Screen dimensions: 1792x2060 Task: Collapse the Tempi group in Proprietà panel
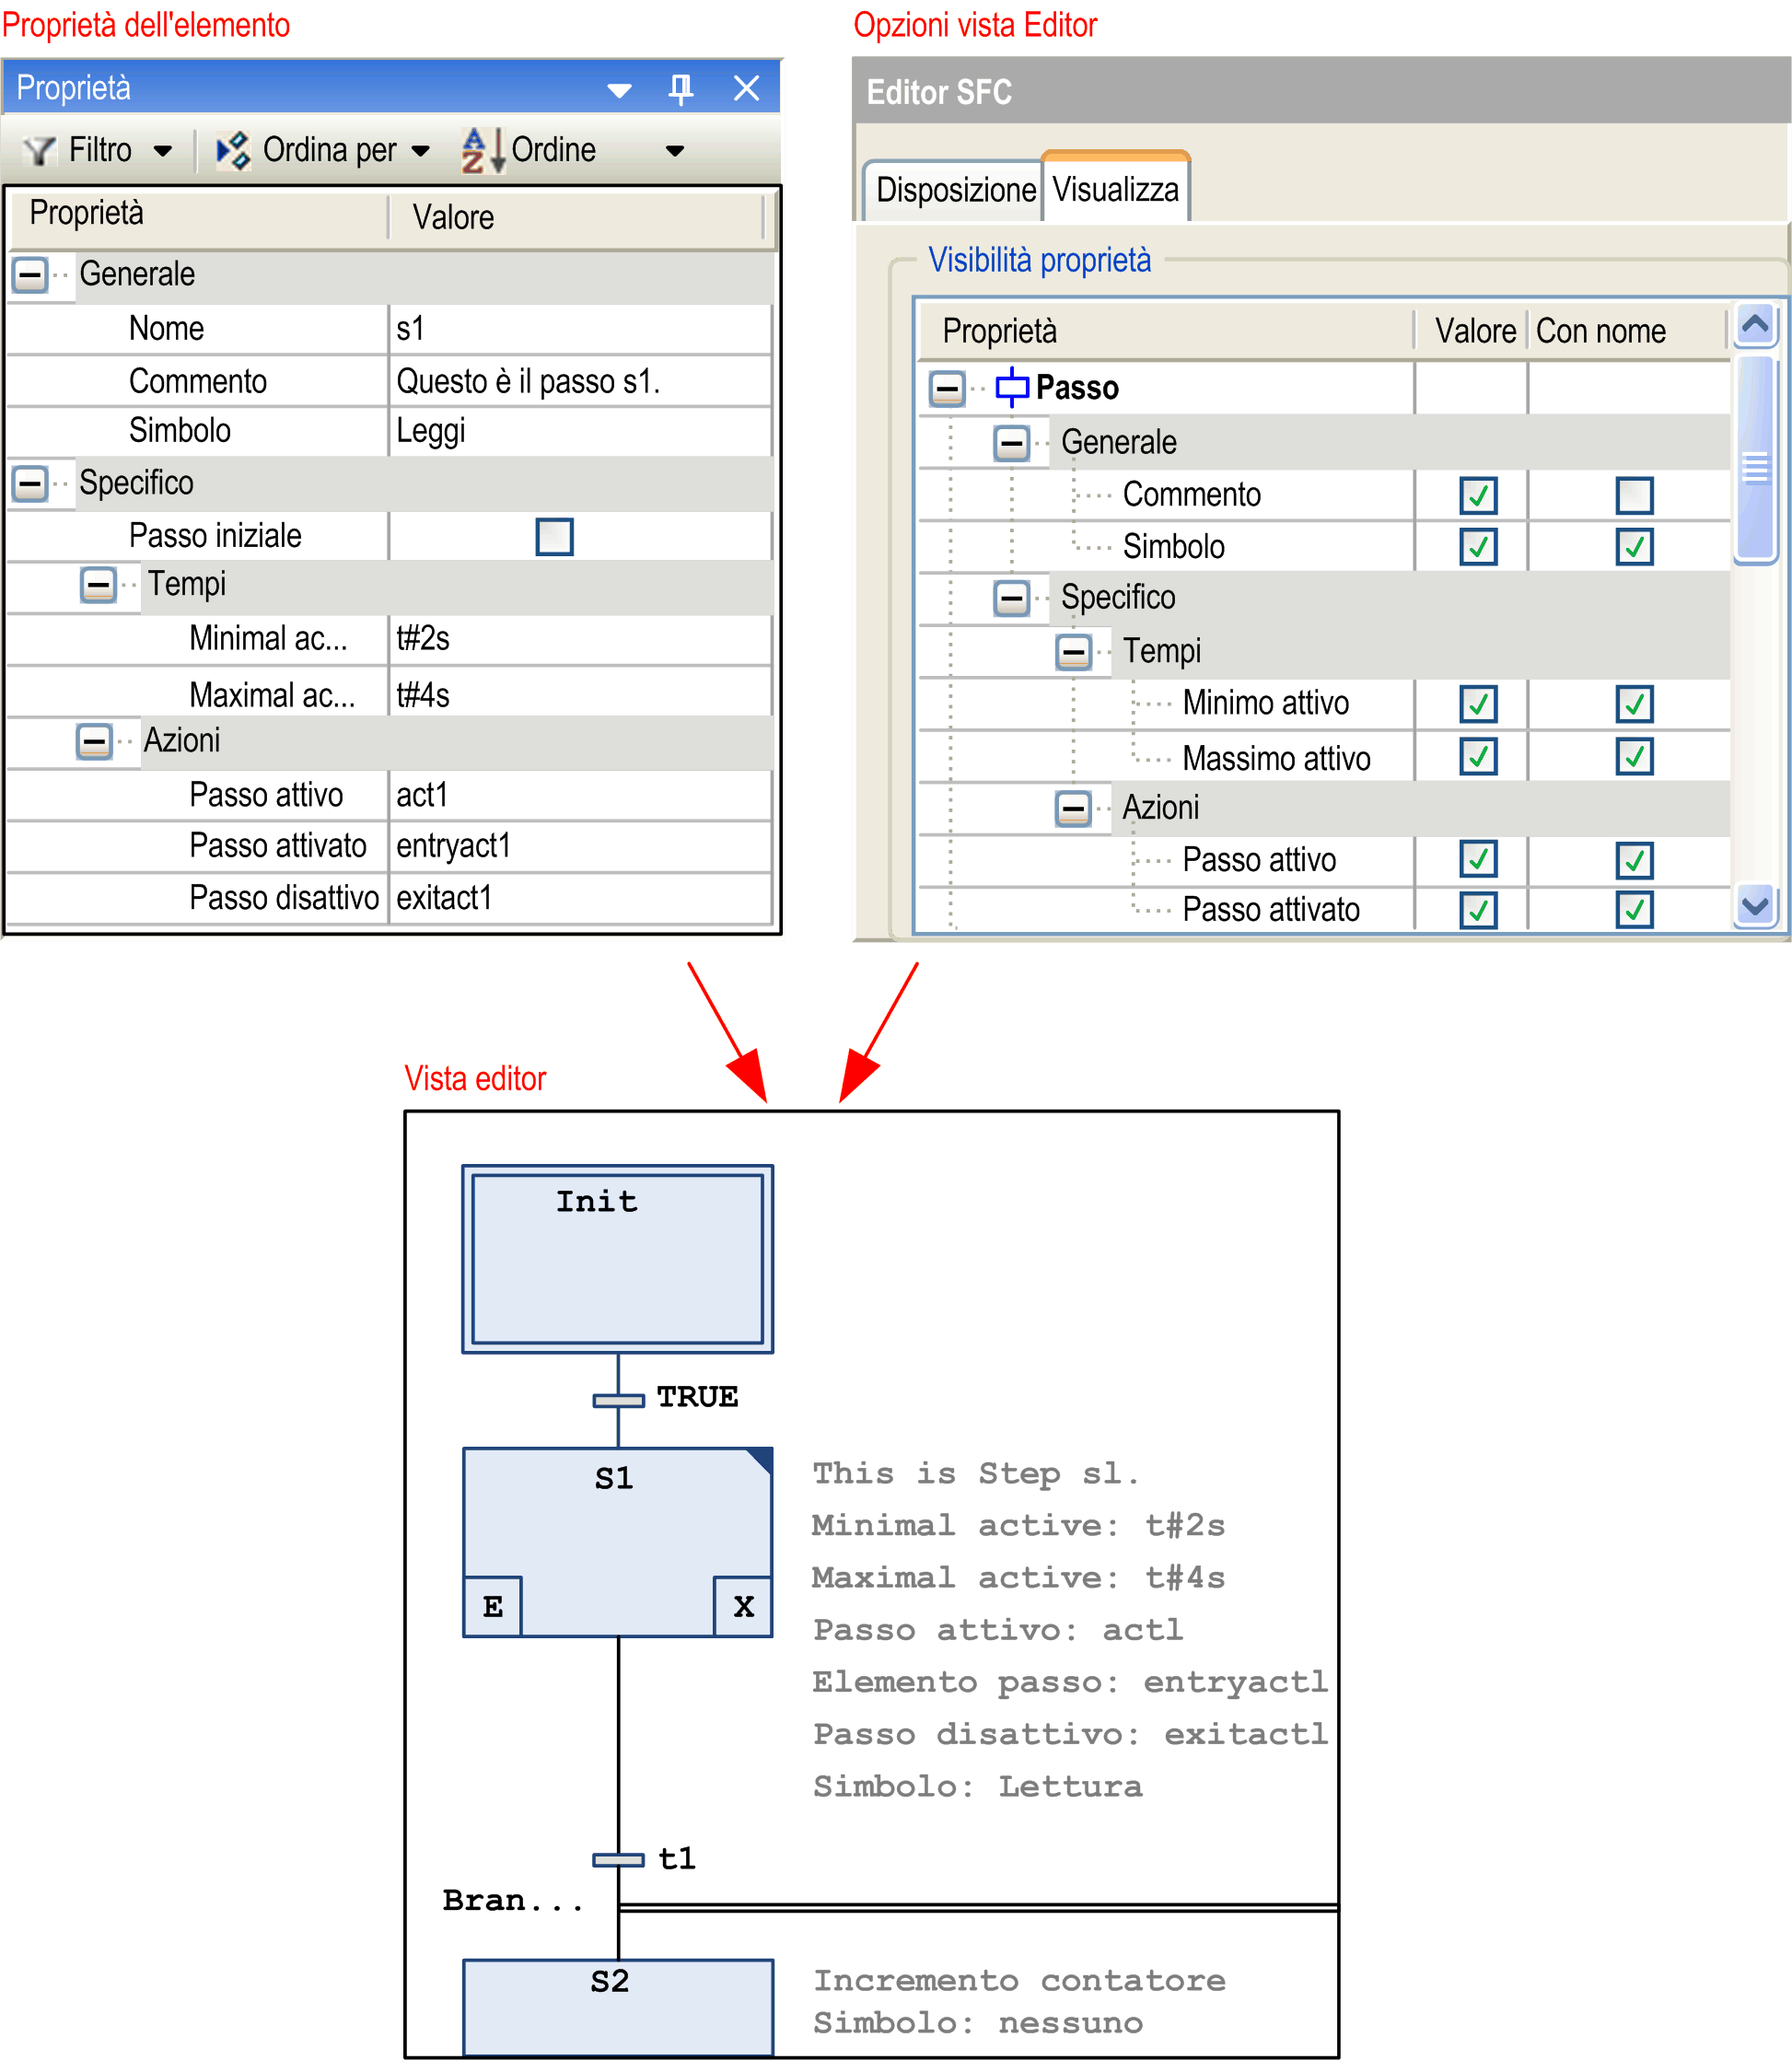(x=98, y=584)
